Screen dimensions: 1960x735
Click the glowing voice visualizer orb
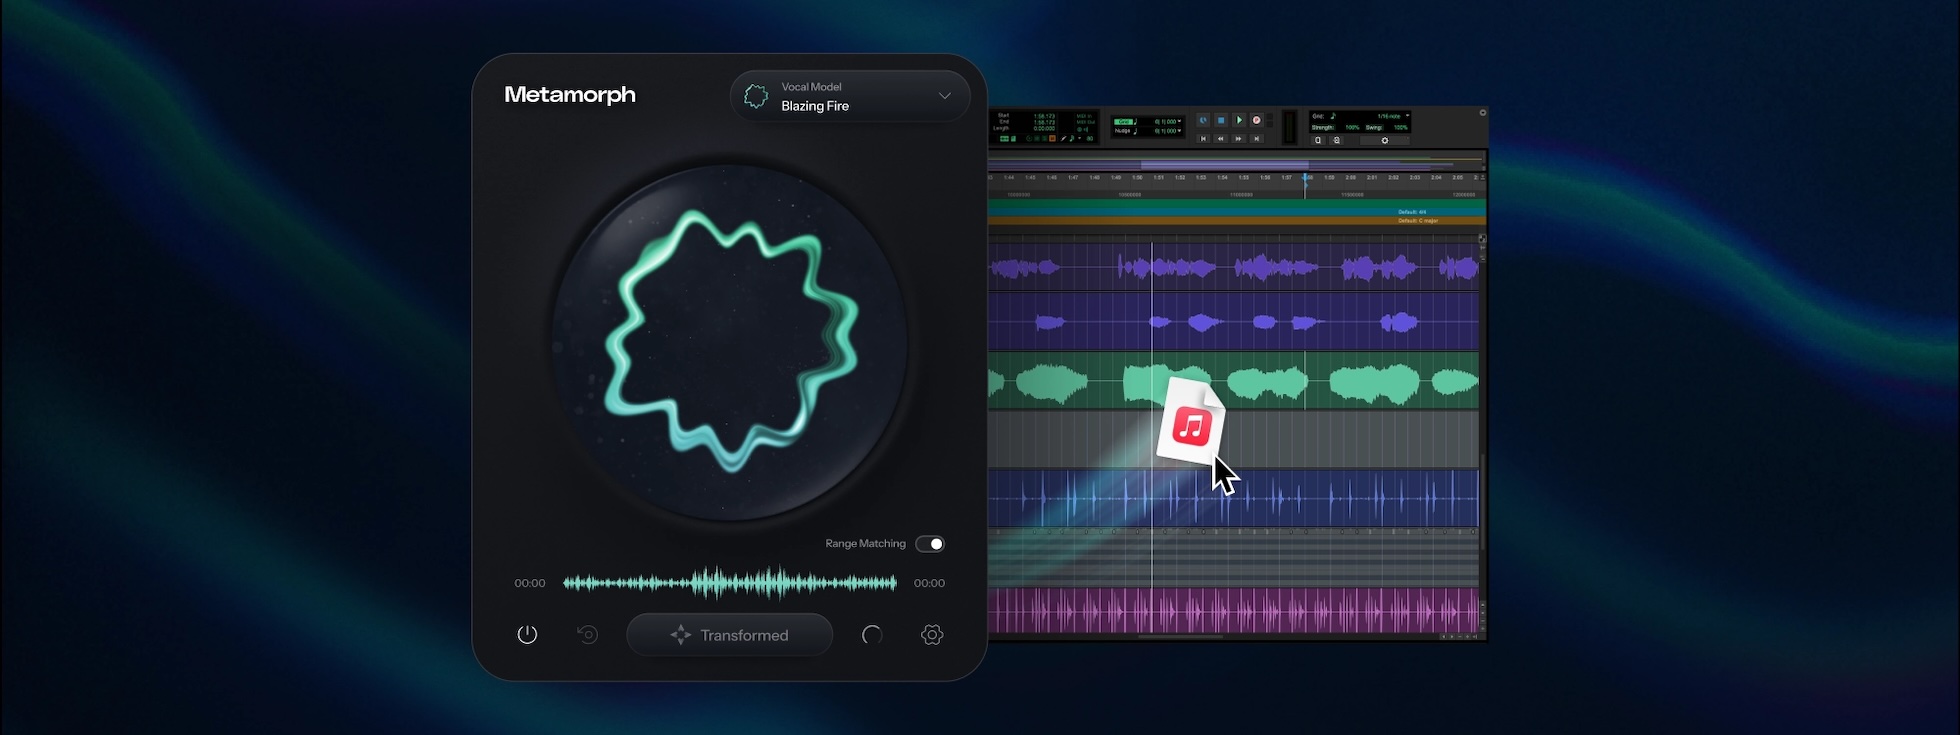tap(730, 343)
